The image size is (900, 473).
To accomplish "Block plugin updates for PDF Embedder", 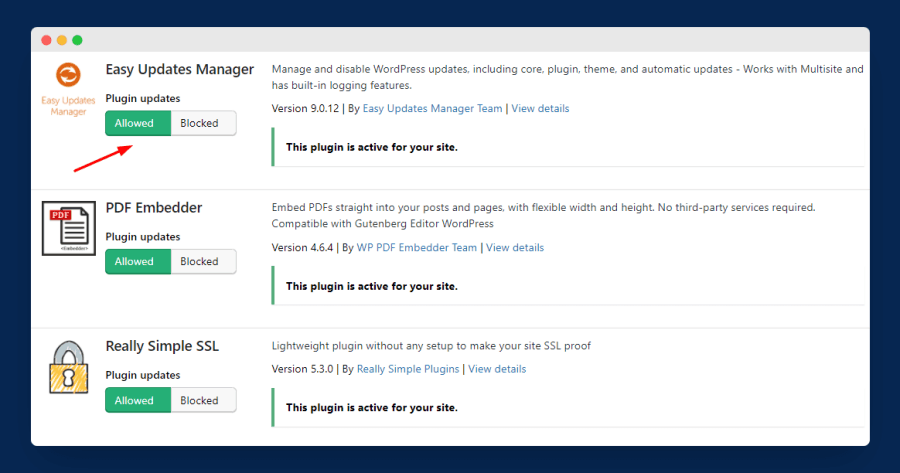I will pos(203,261).
